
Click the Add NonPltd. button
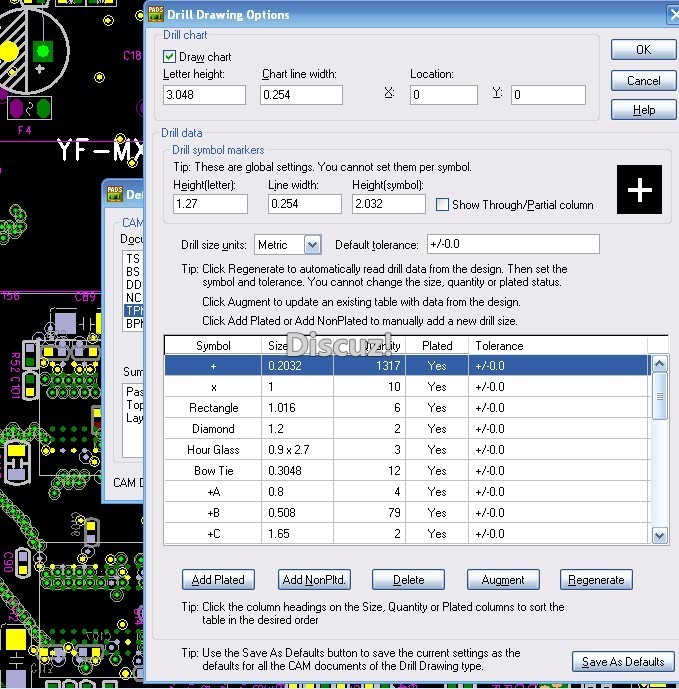[314, 580]
